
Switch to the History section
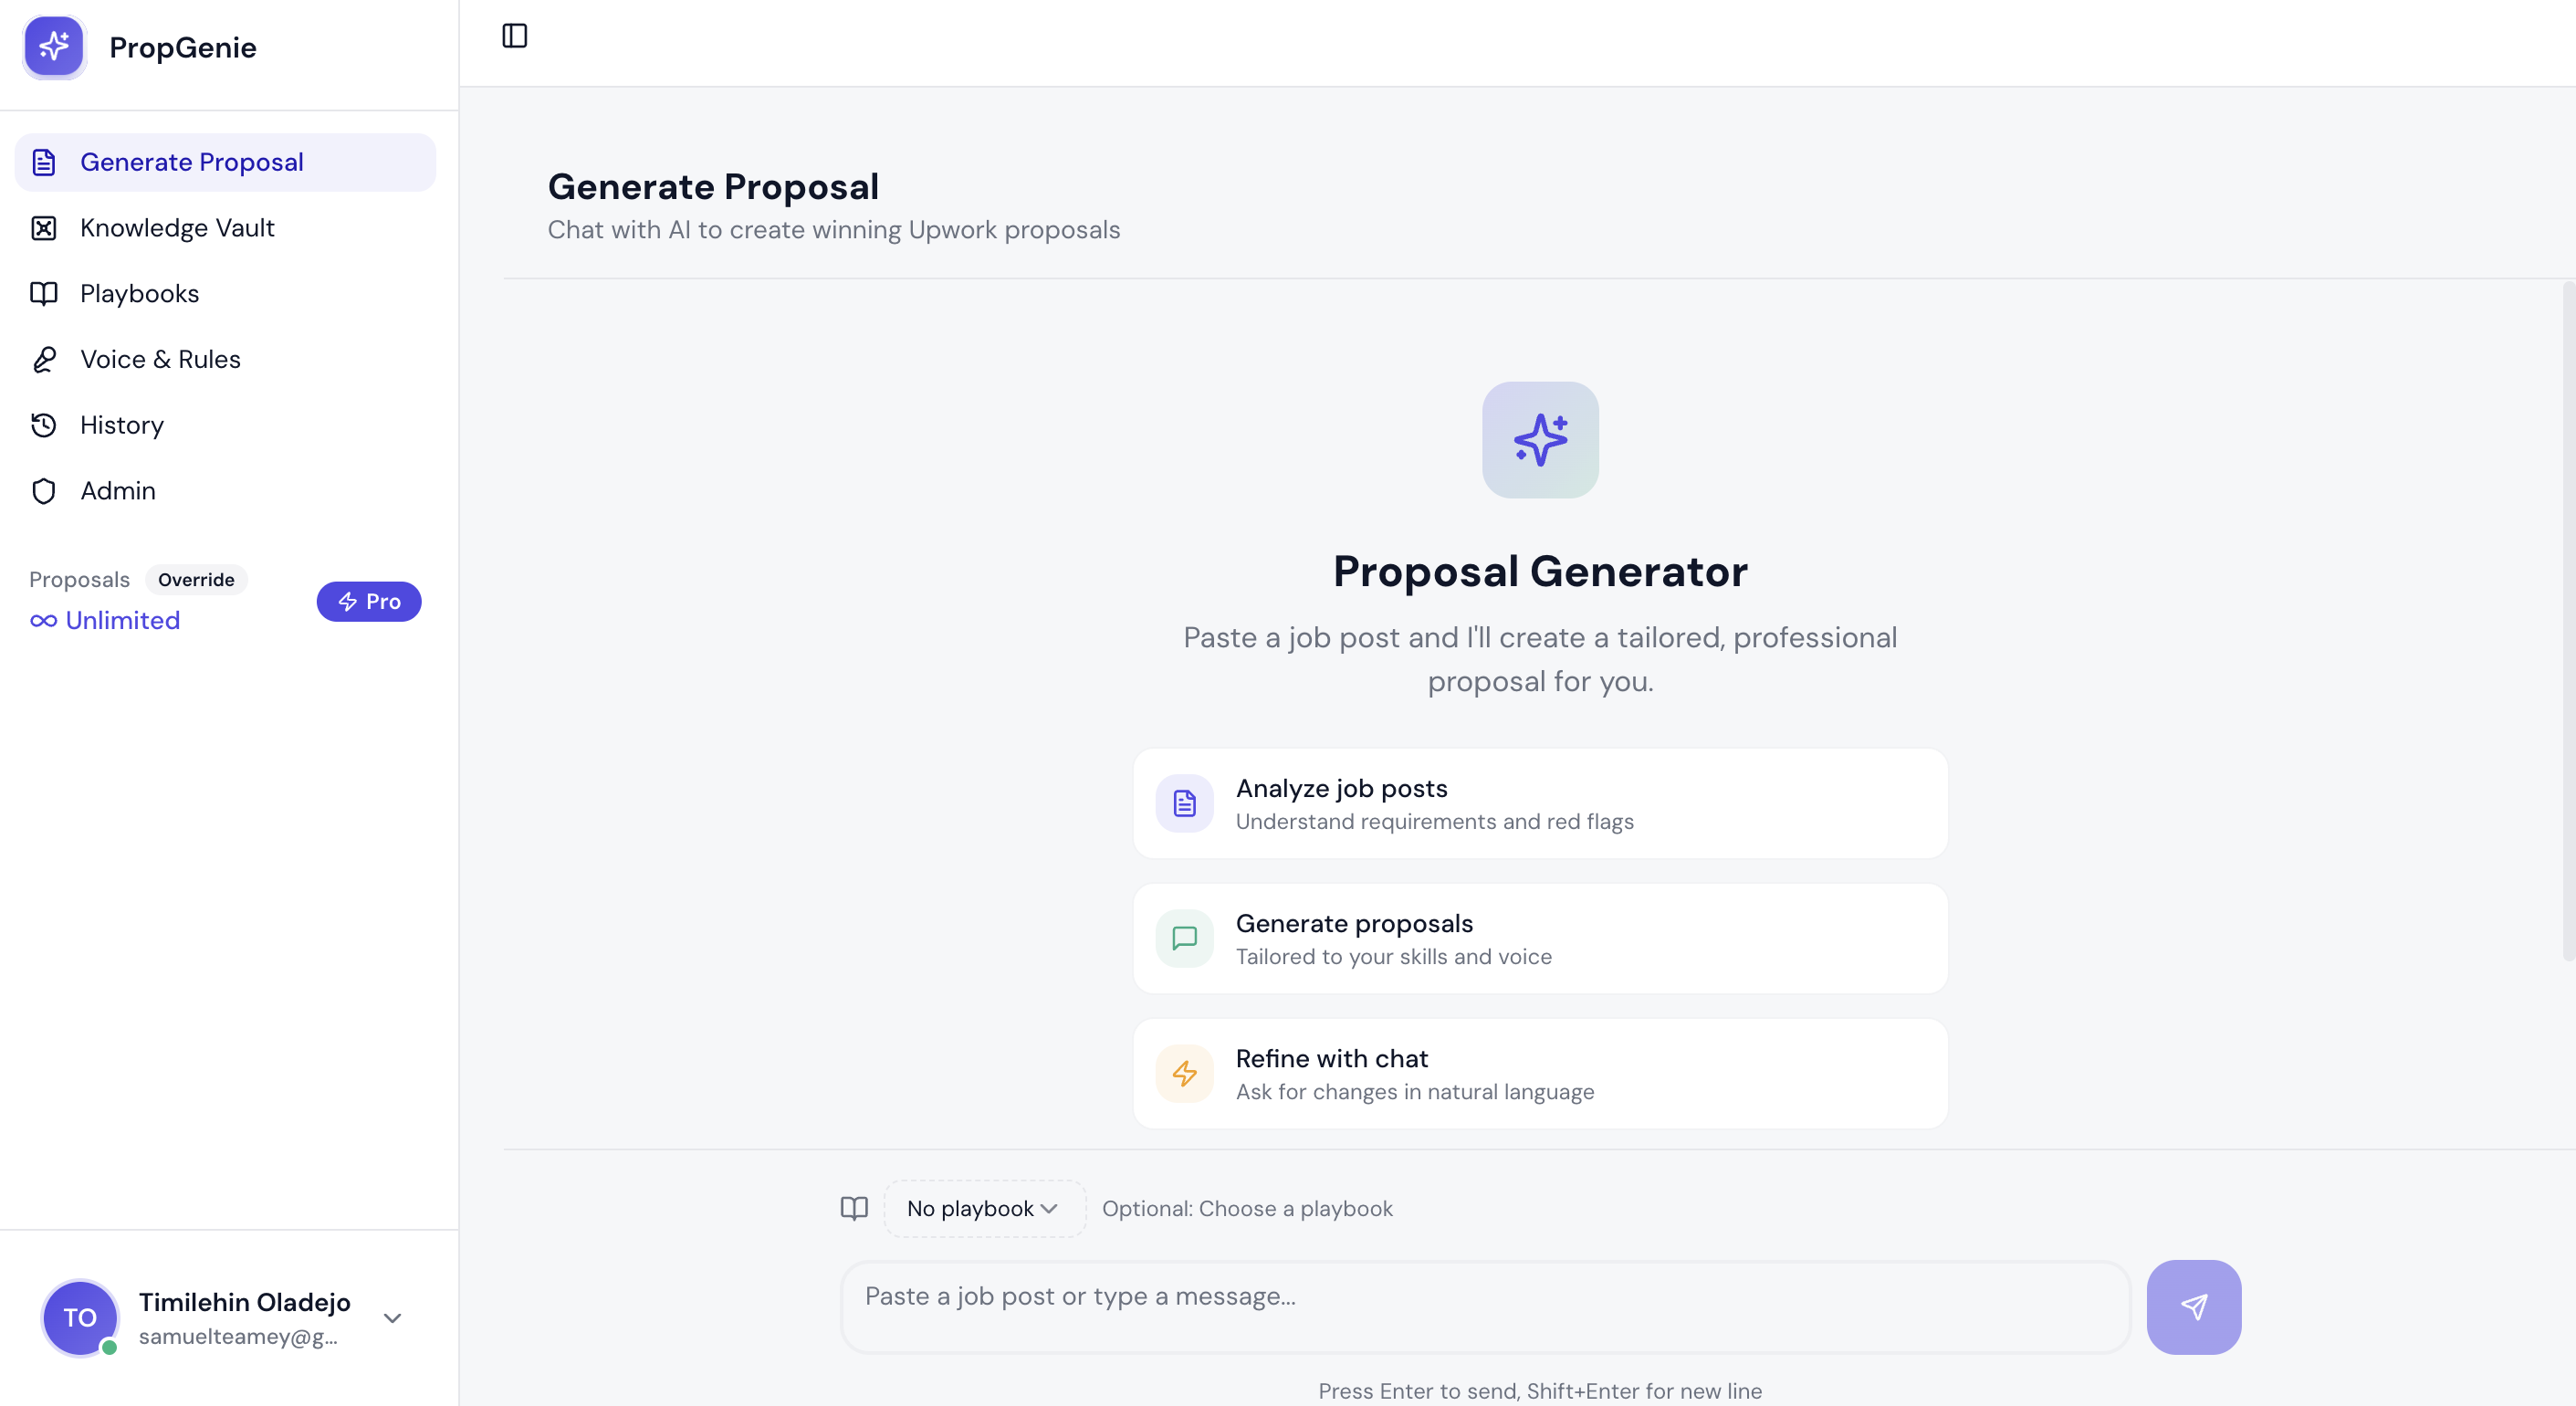pos(121,425)
